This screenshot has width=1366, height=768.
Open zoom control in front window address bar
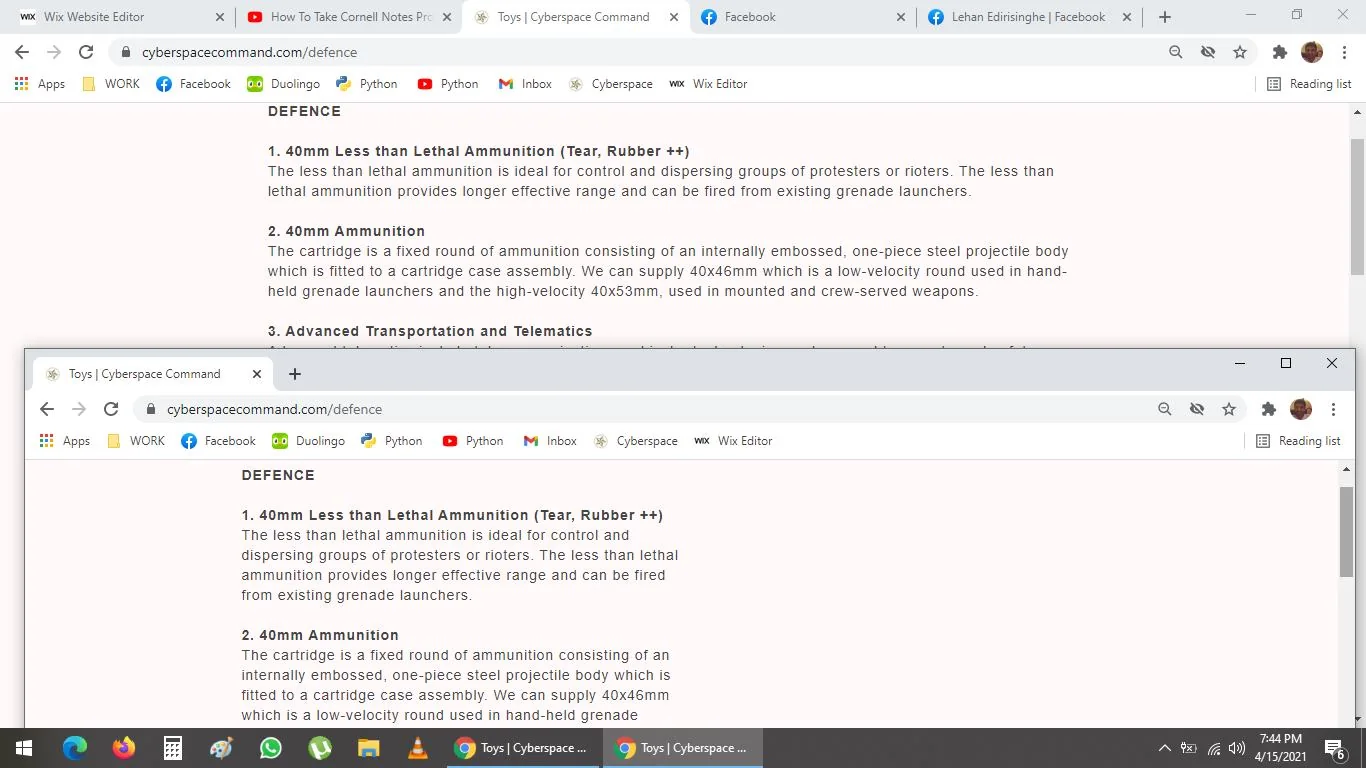[x=1164, y=409]
